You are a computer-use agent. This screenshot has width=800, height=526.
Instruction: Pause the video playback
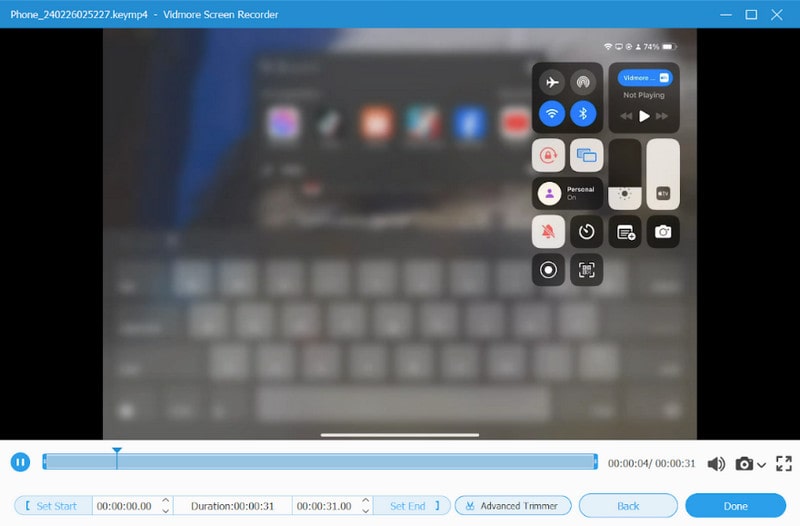click(20, 462)
